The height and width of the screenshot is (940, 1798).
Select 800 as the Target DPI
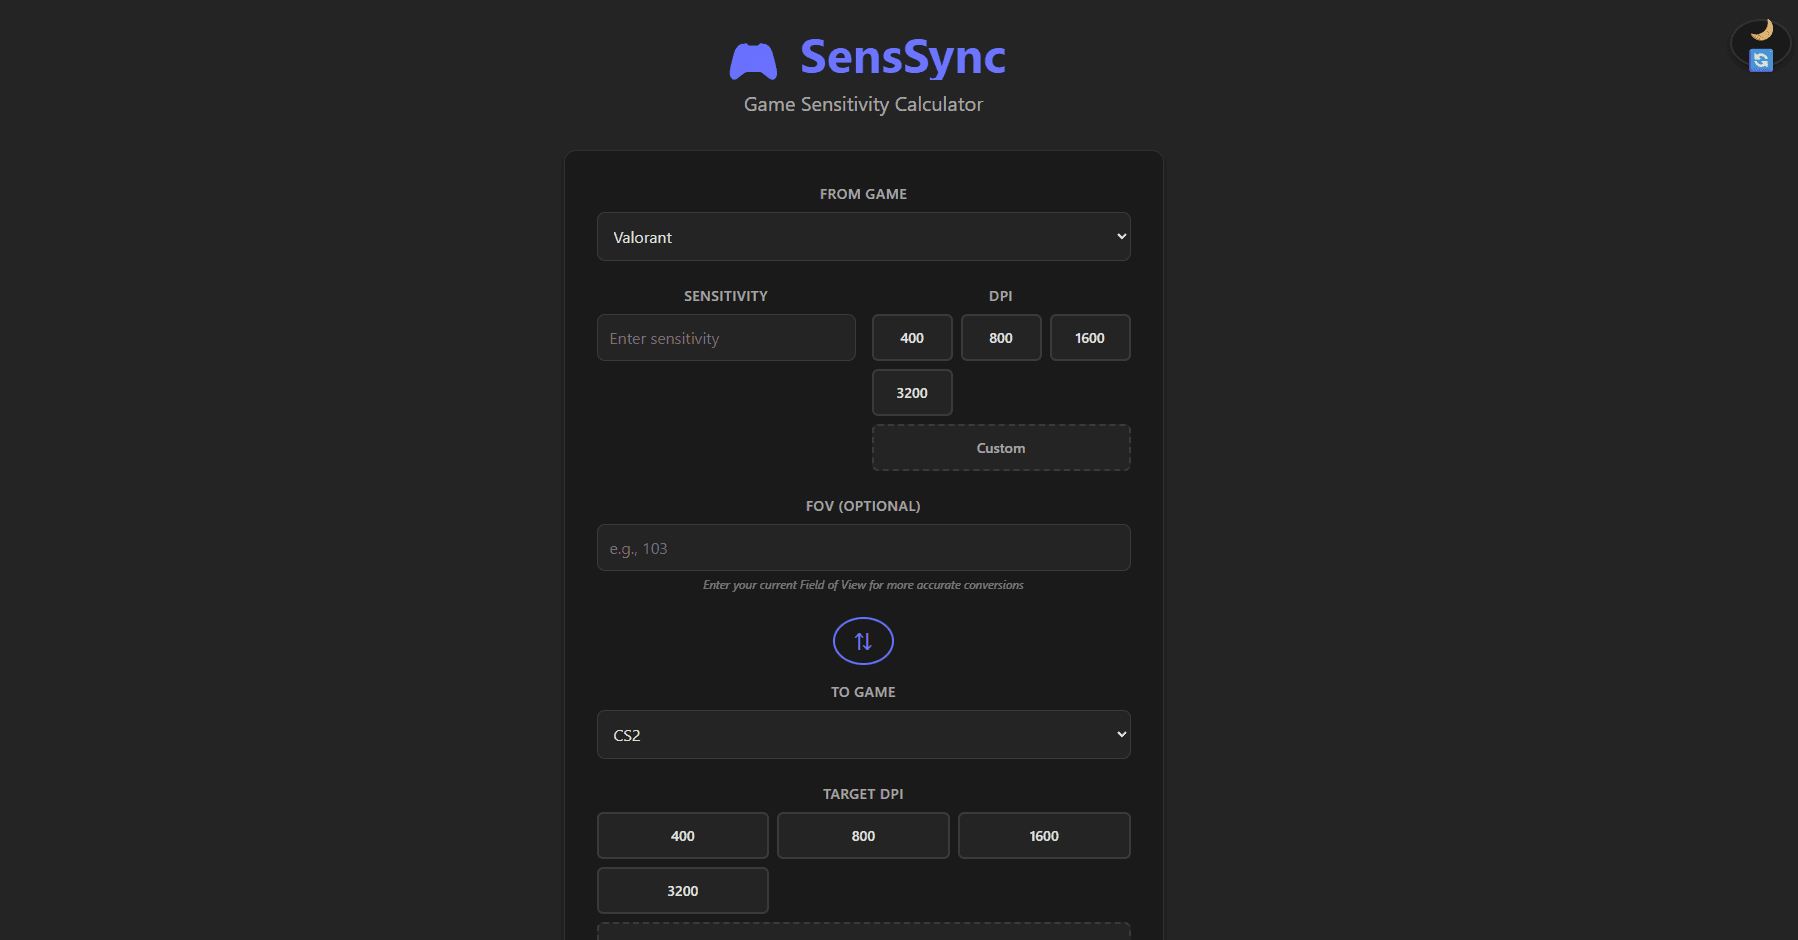coord(862,835)
